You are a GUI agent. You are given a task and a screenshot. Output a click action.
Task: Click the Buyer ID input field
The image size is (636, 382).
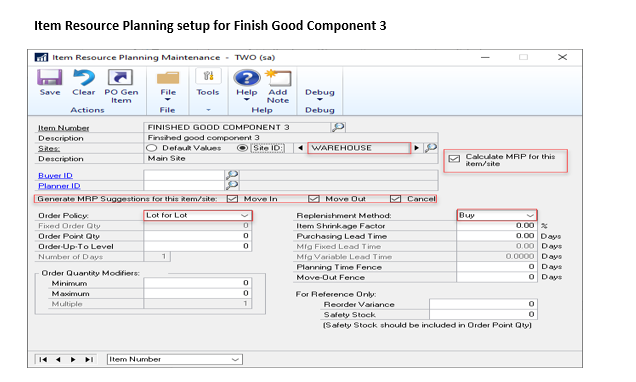pyautogui.click(x=184, y=175)
